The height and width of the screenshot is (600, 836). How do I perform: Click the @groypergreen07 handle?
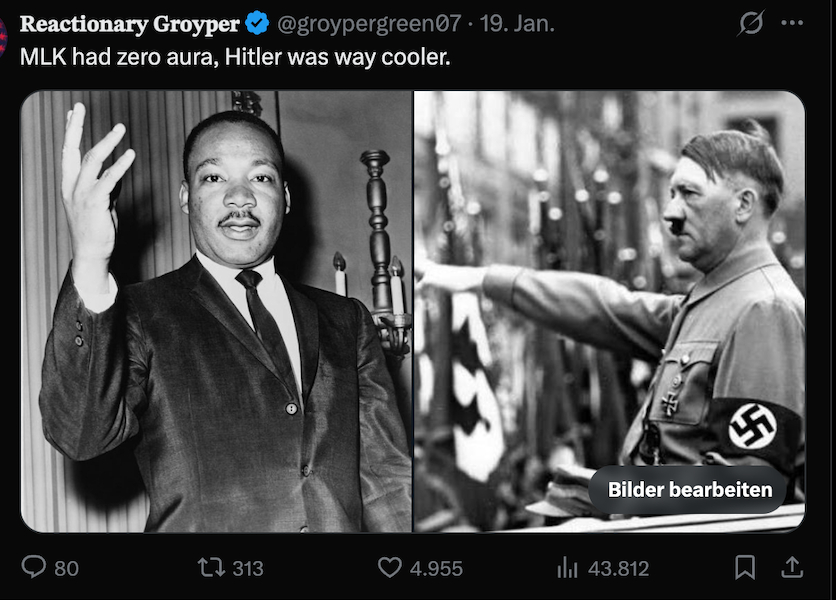pos(368,24)
